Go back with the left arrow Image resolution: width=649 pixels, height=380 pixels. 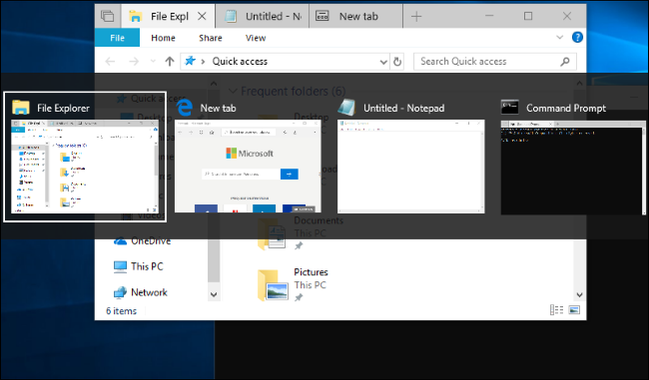[x=110, y=62]
